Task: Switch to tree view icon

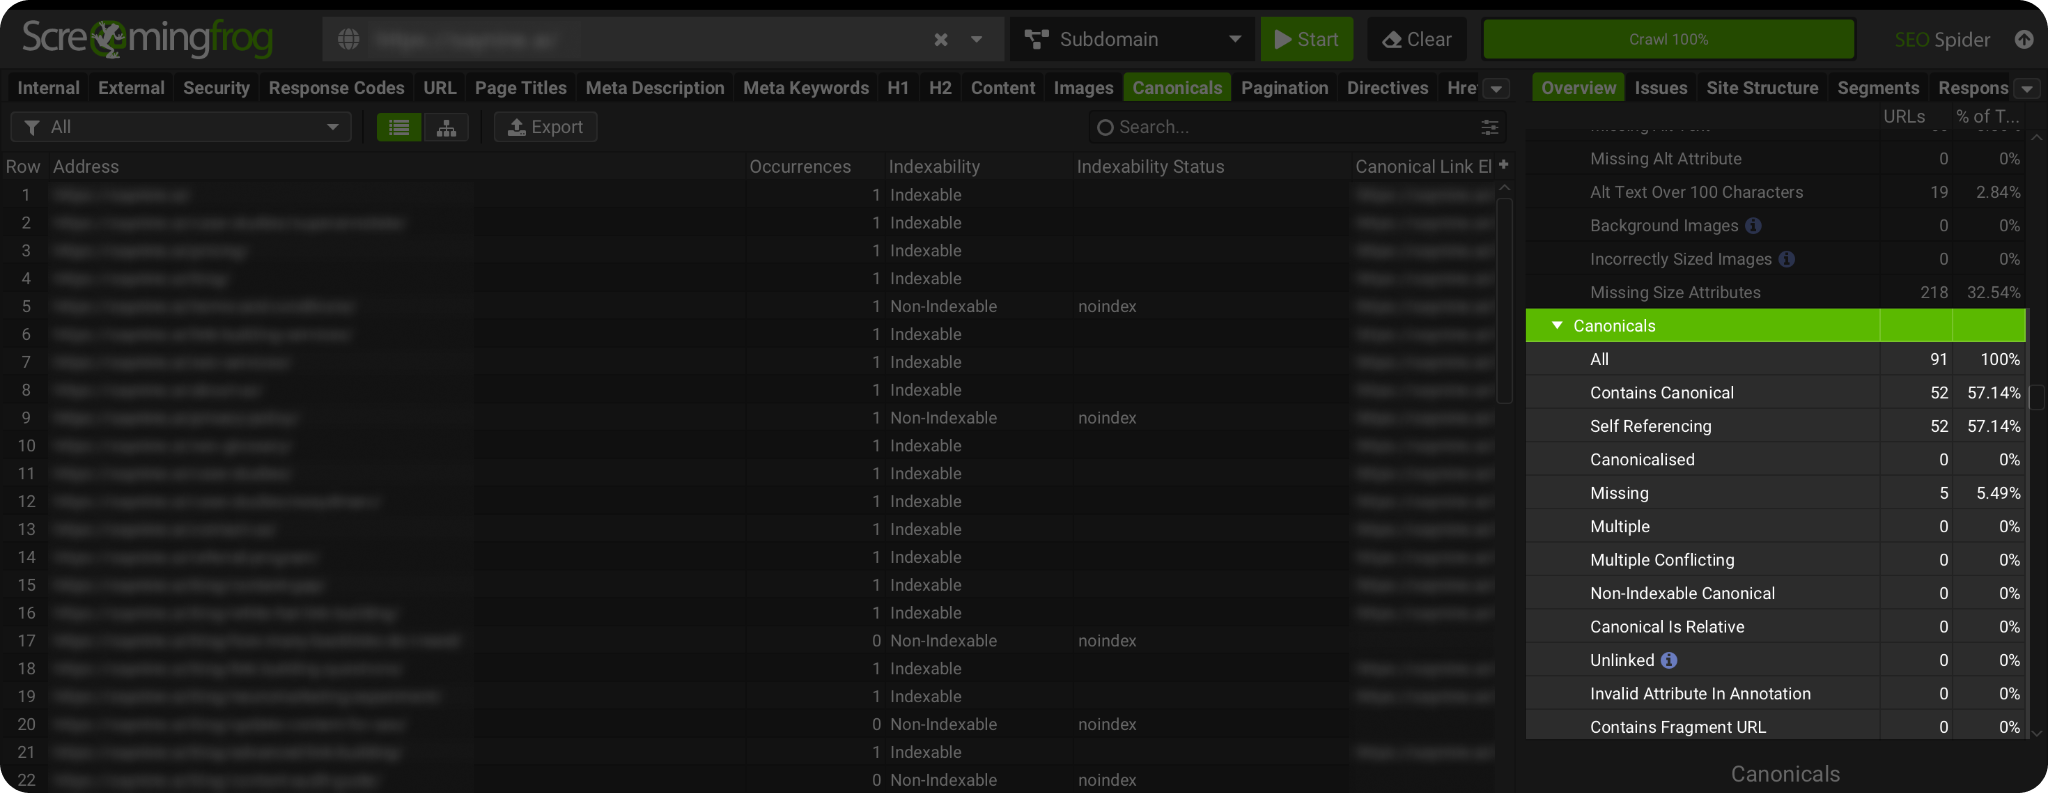Action: [x=446, y=127]
